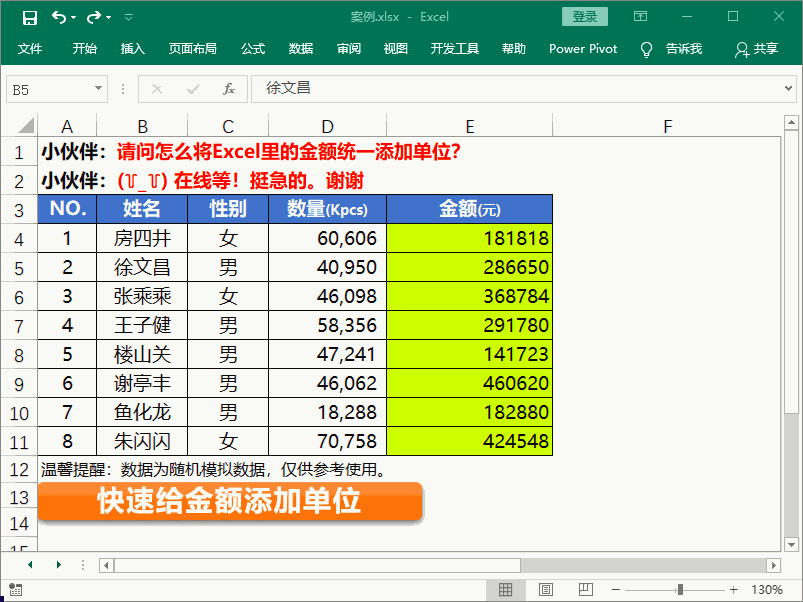Screen dimensions: 803x602
Task: Open Ribbon Display Options icon
Action: [x=640, y=16]
